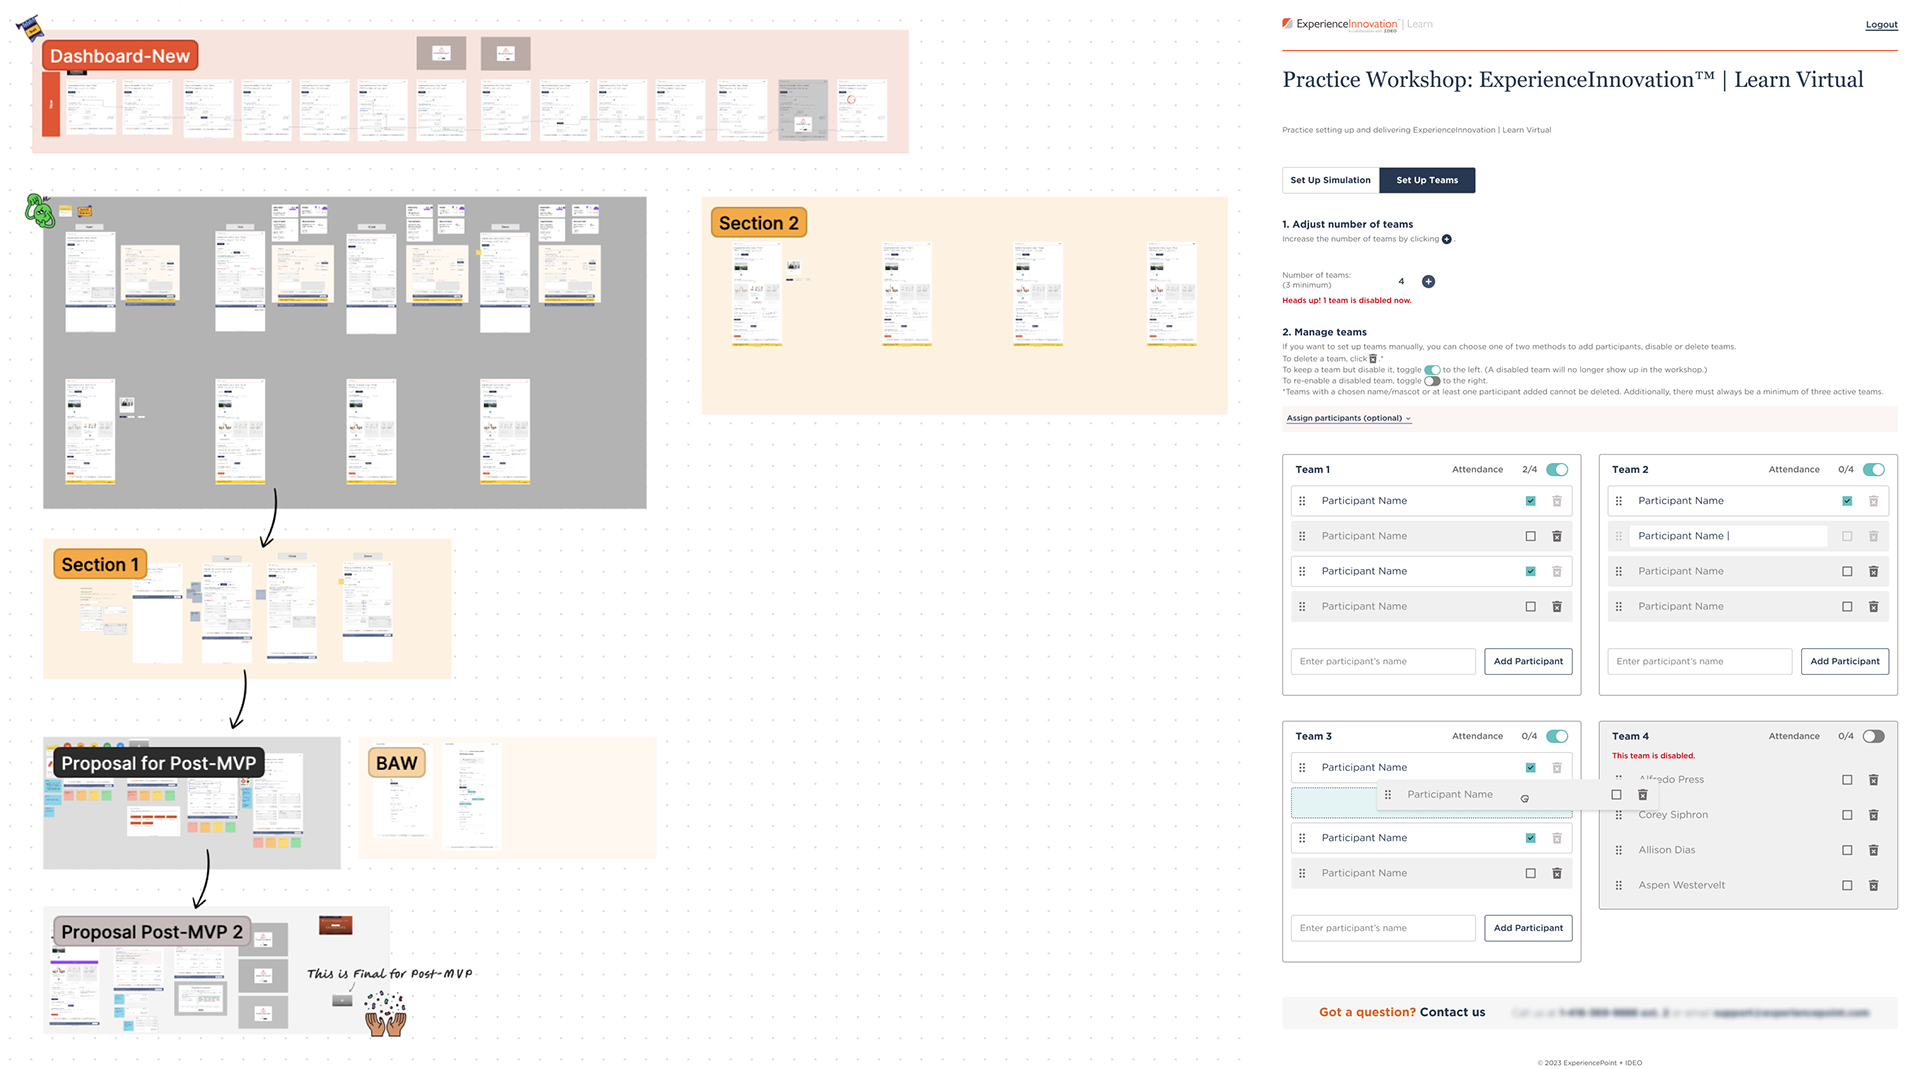
Task: Toggle Team 1 active switch
Action: [1557, 470]
